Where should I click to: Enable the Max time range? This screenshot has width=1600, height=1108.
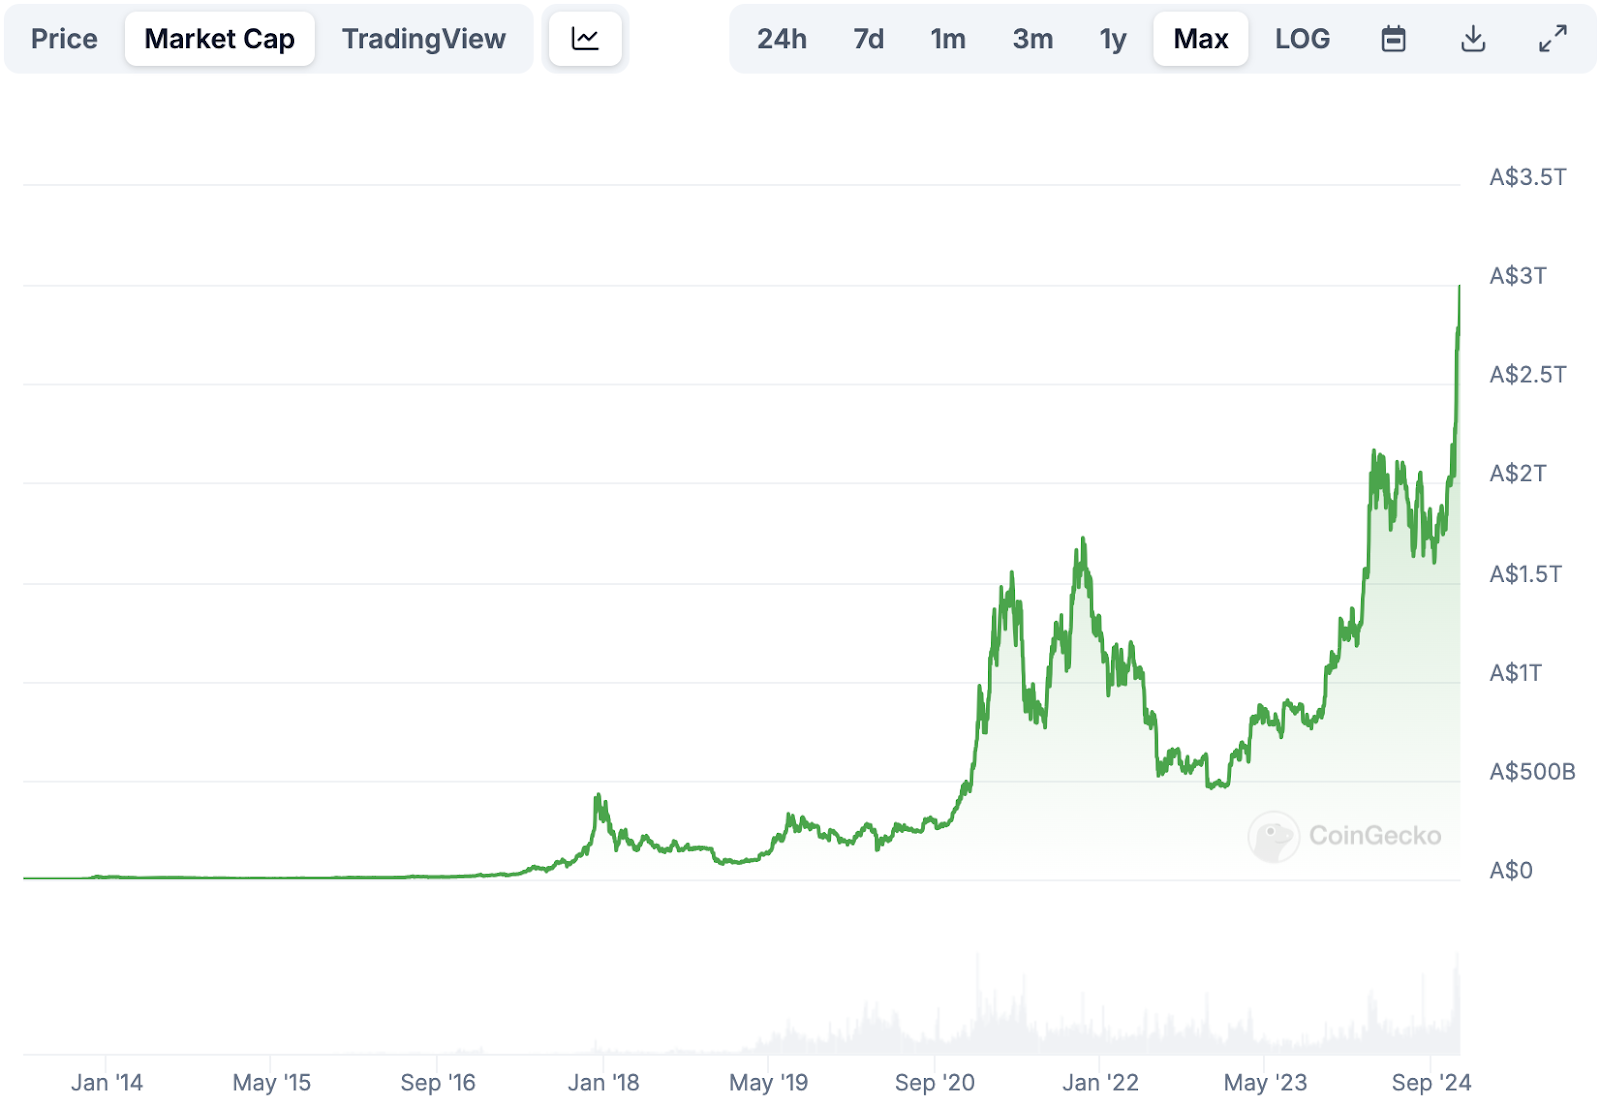[x=1200, y=39]
